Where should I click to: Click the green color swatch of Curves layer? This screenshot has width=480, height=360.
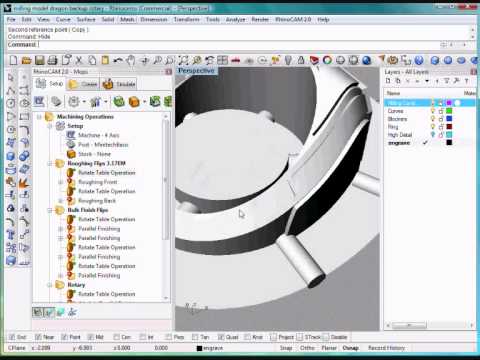point(449,111)
